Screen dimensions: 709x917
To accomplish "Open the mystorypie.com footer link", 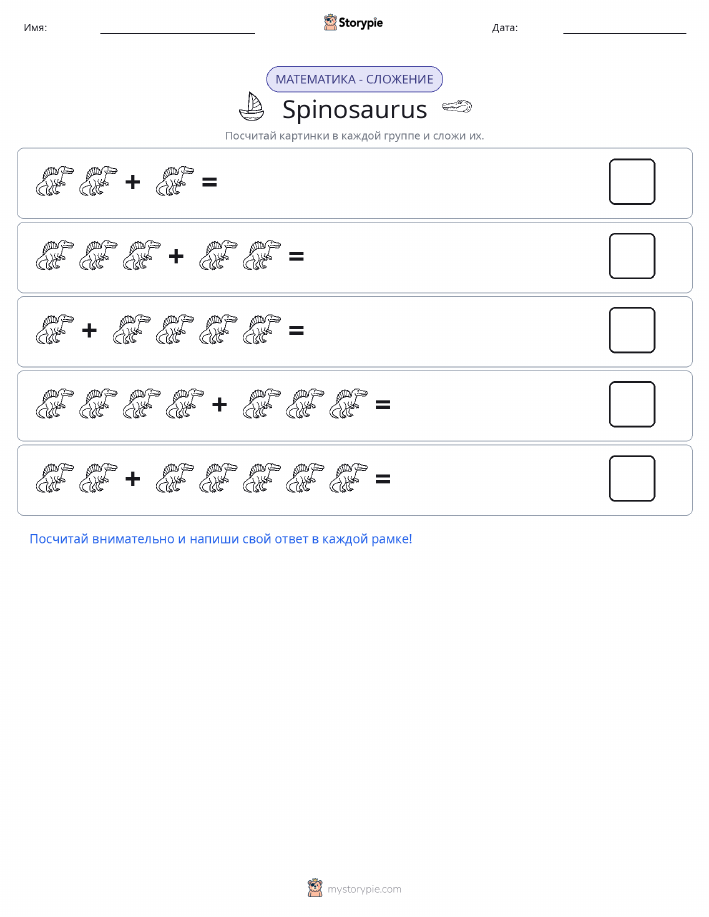I will tap(364, 889).
